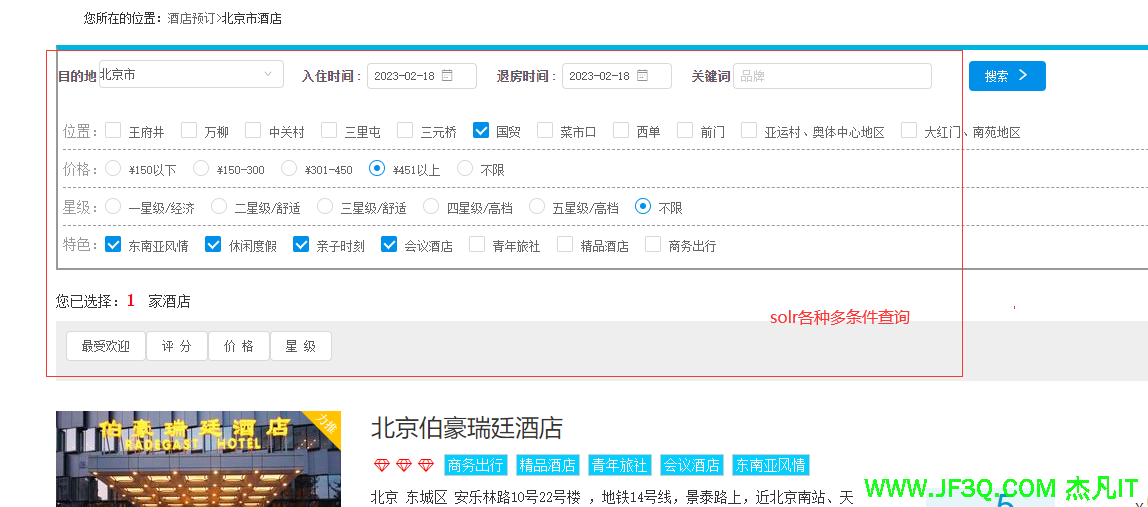The height and width of the screenshot is (507, 1148).
Task: Sort hotels by 价格 tab
Action: (x=238, y=346)
